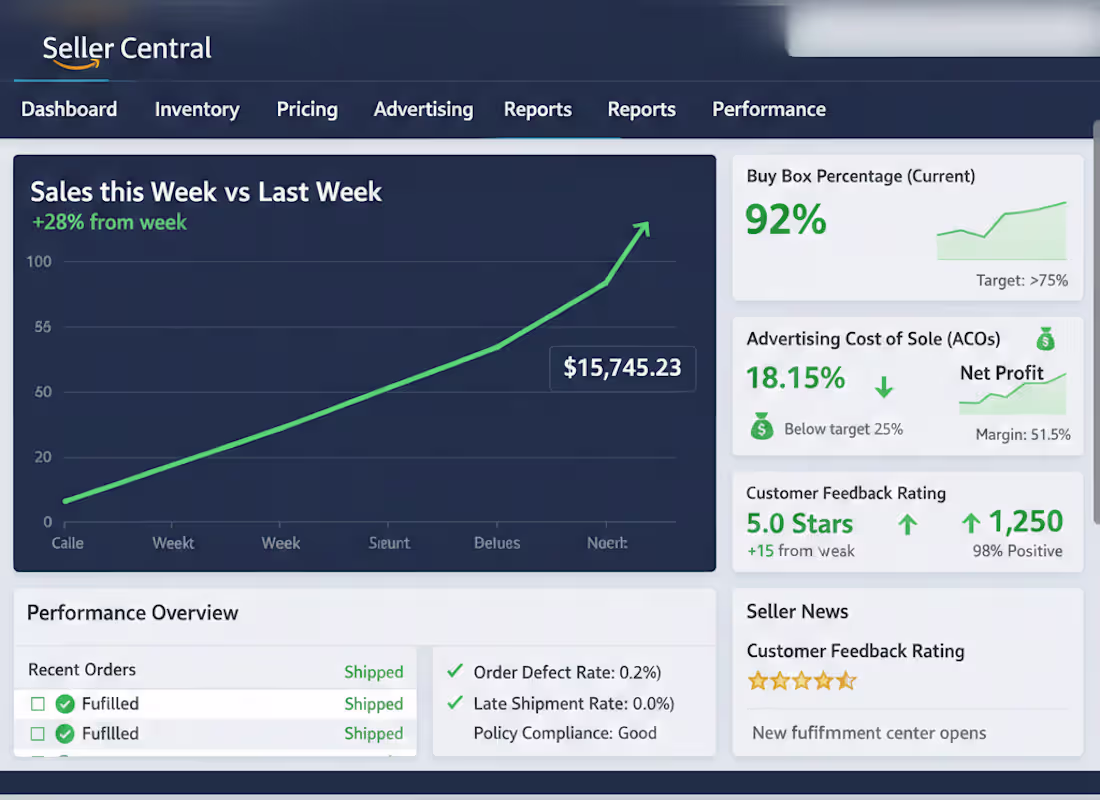Click Buy Box Percentage (Current) title

(861, 176)
